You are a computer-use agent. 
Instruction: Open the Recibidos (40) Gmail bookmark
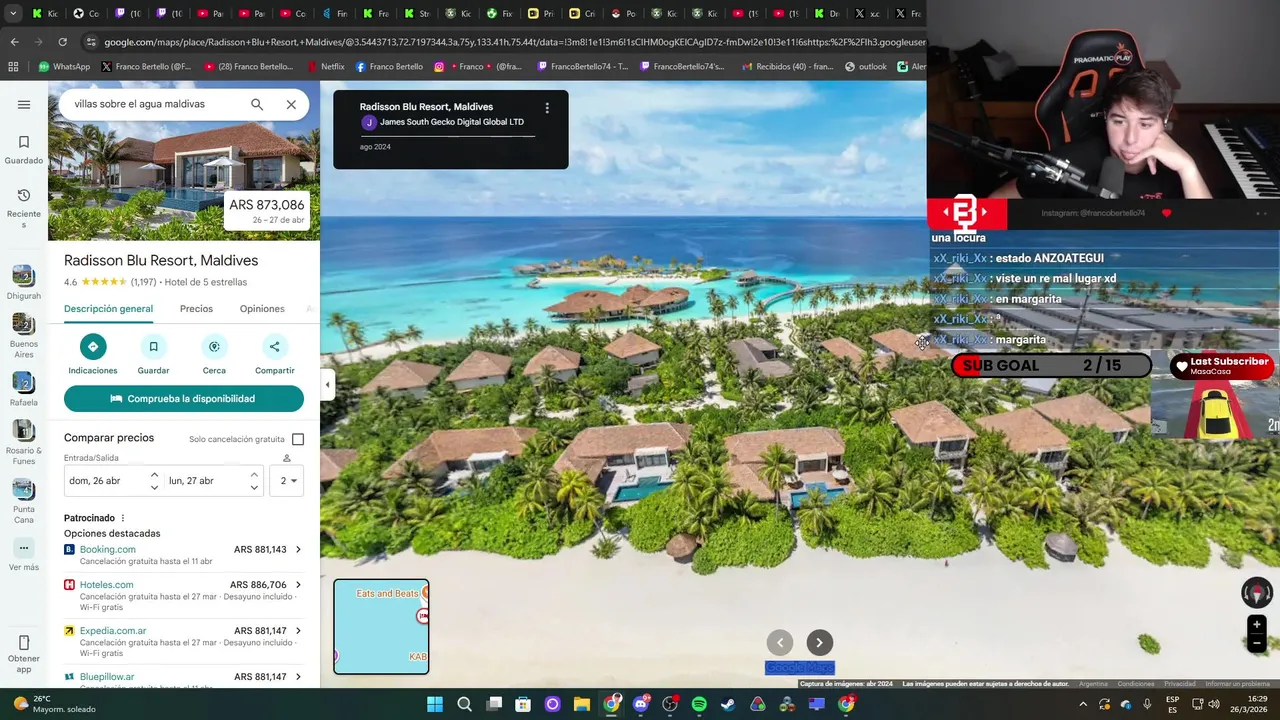(786, 67)
